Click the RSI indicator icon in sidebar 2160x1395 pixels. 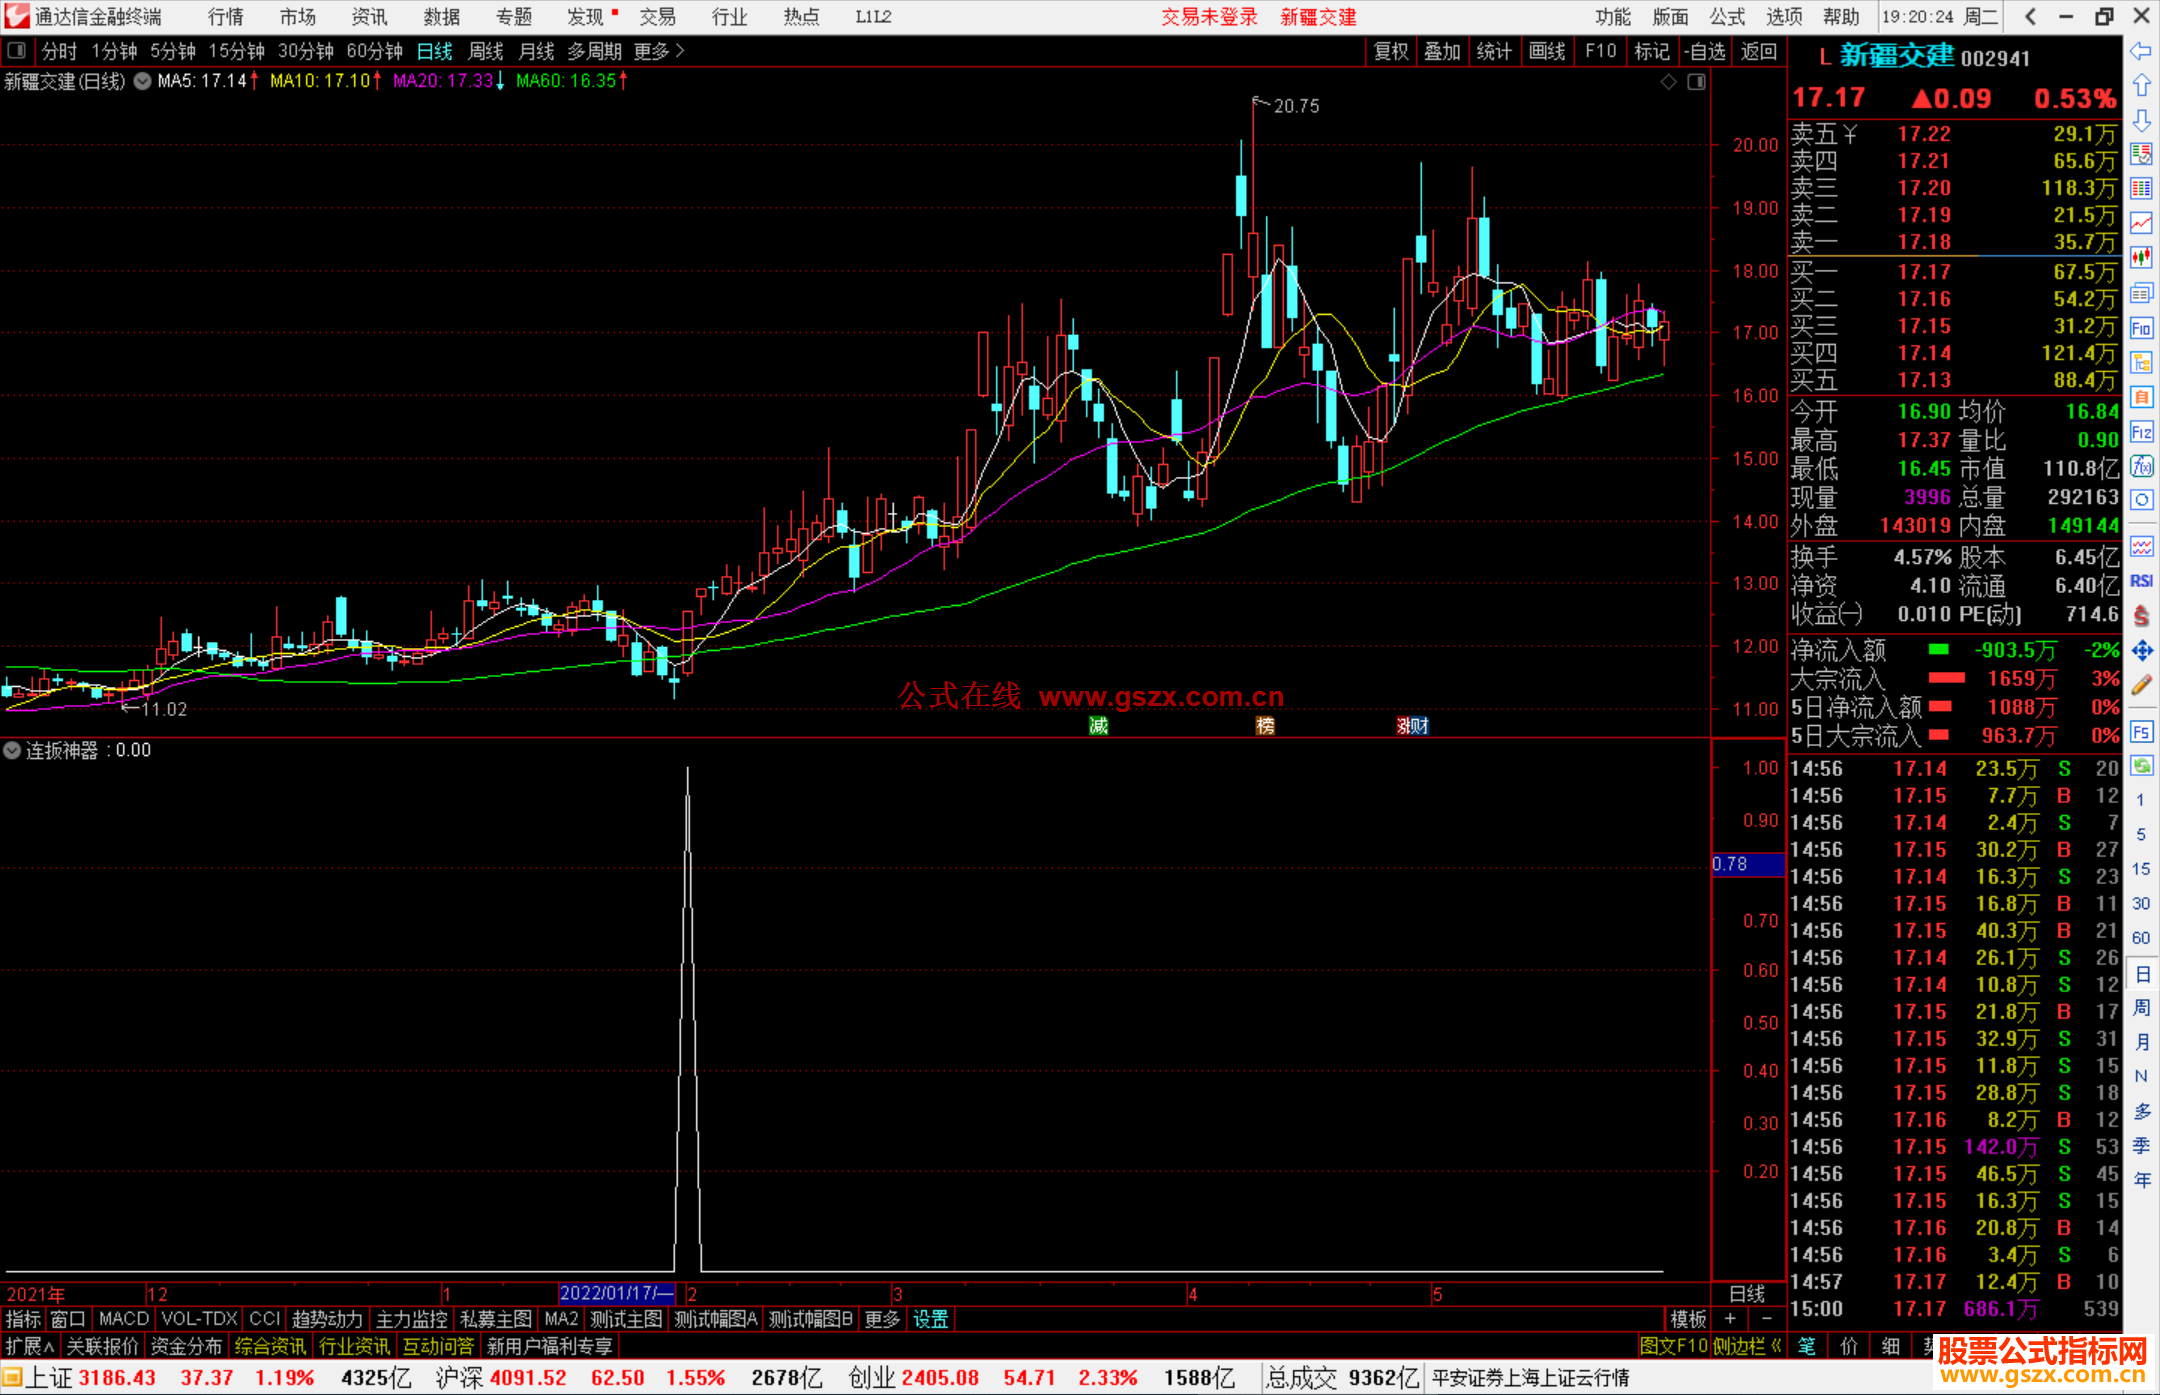click(2141, 581)
